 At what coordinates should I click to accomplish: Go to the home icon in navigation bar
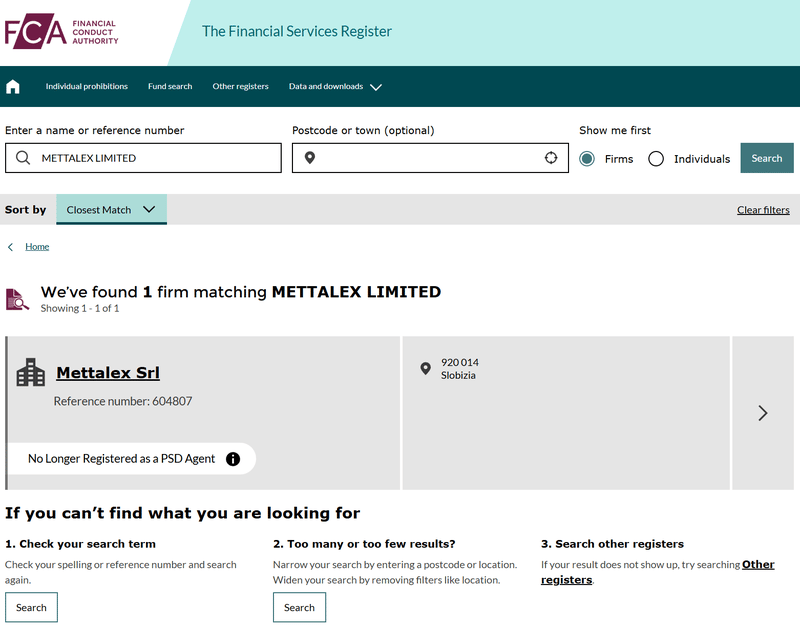(x=13, y=87)
